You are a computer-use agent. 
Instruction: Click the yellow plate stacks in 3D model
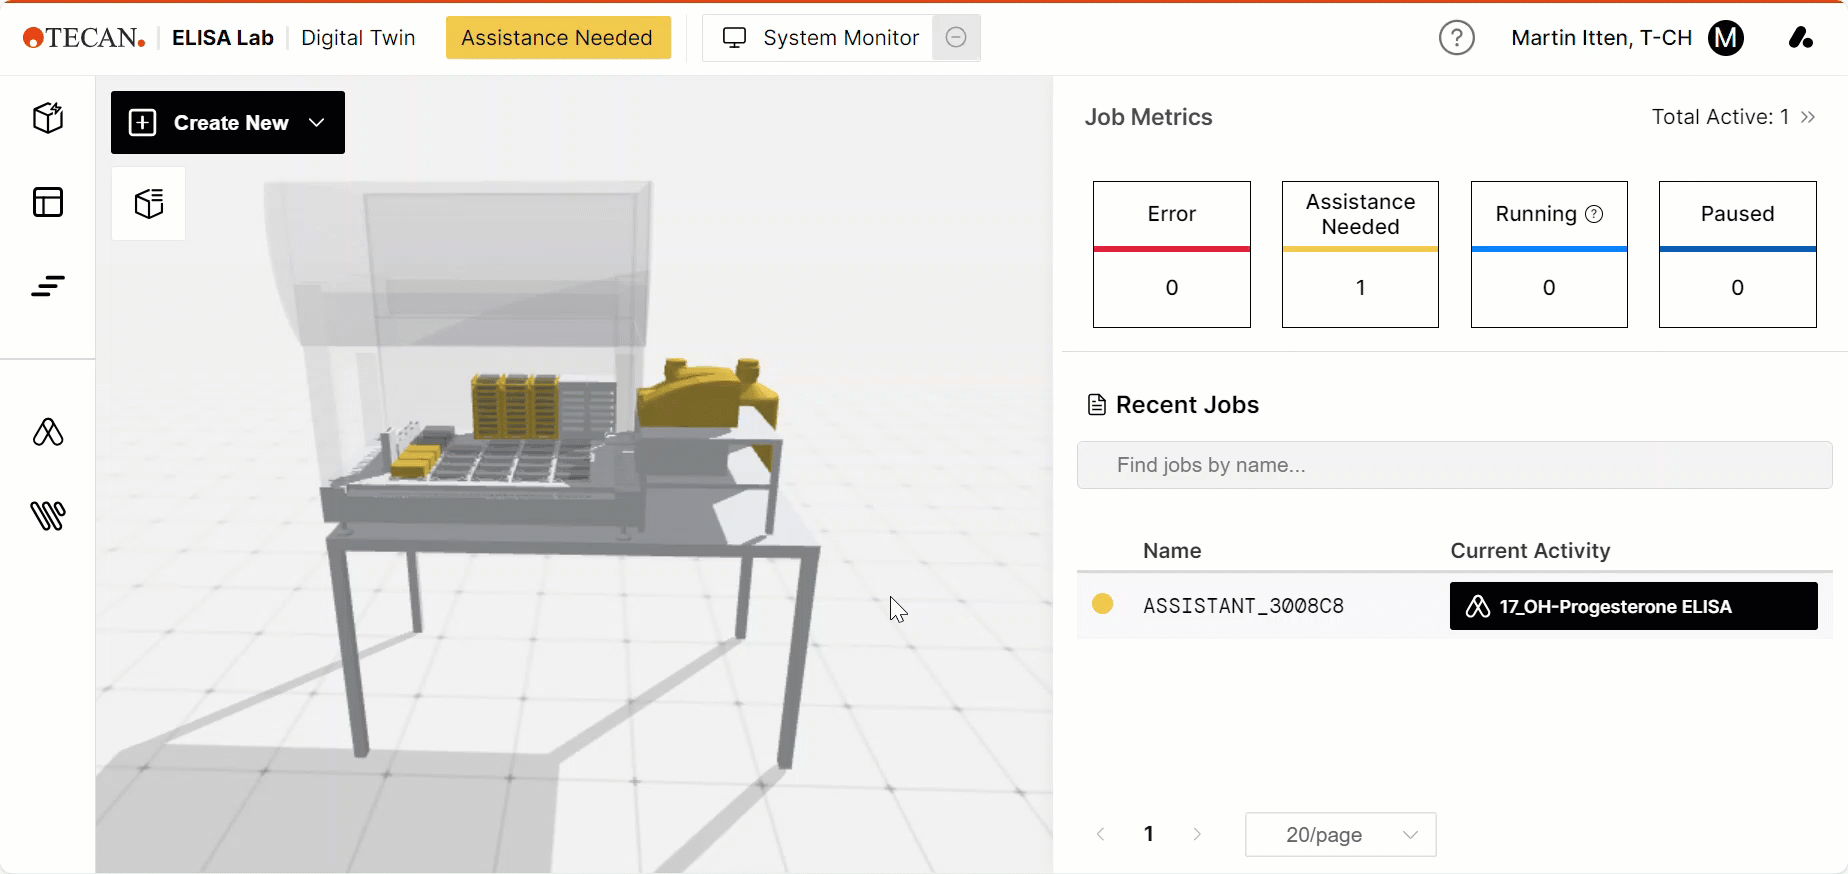(x=515, y=406)
